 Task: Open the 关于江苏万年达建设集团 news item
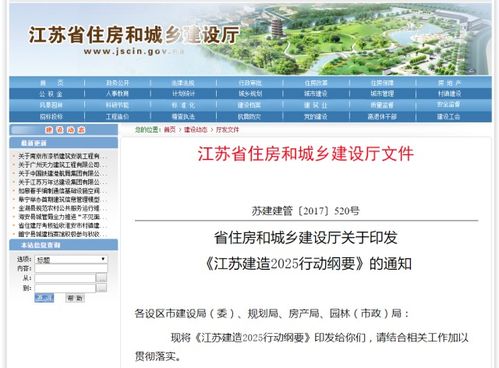click(x=61, y=182)
